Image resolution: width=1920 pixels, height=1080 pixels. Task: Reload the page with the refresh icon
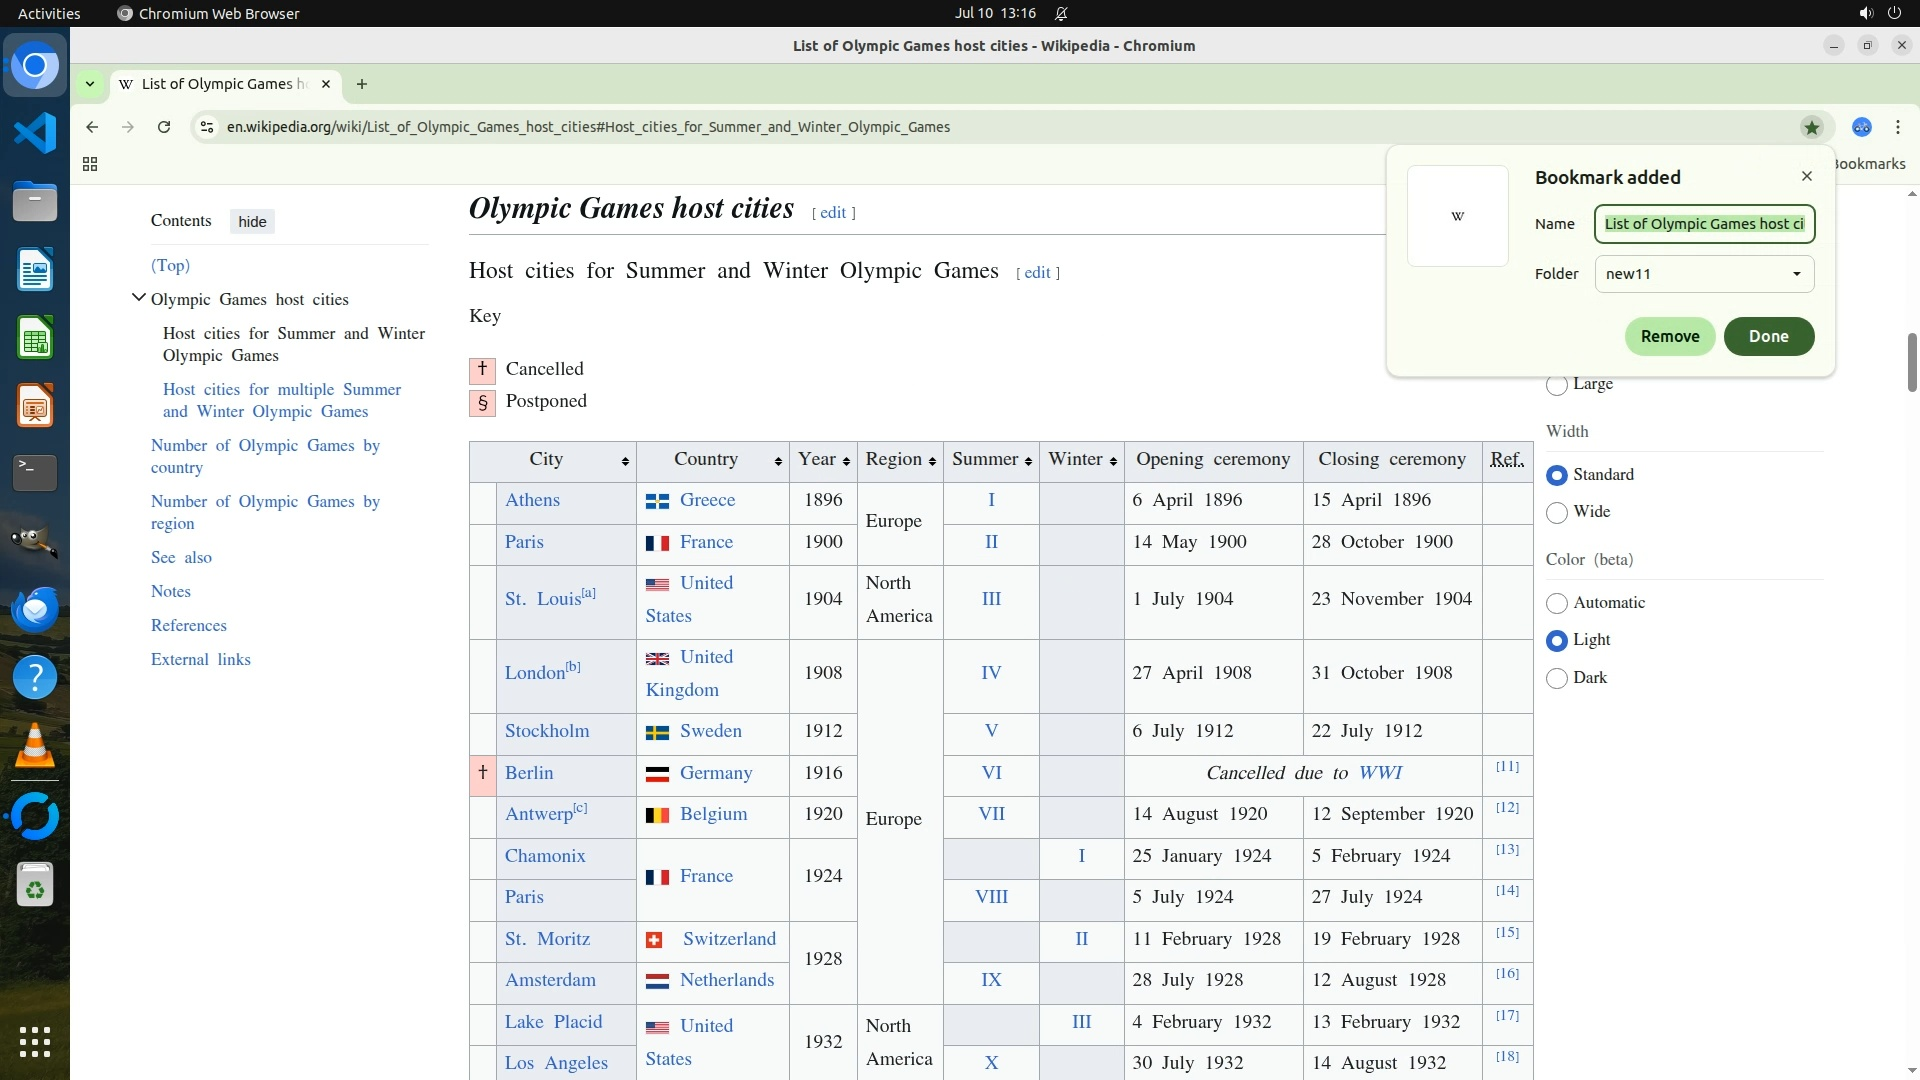(164, 127)
